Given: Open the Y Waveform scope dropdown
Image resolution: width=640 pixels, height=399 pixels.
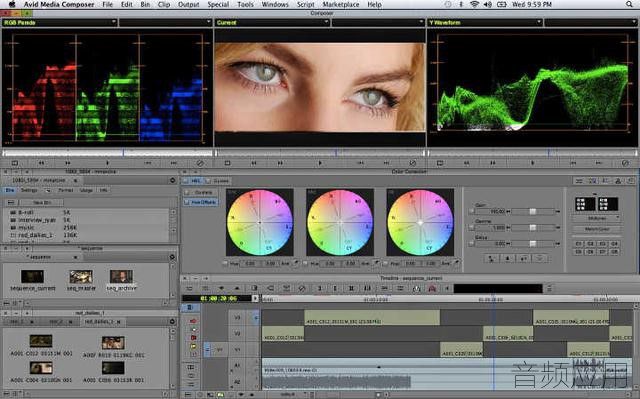Looking at the screenshot, I should (485, 22).
